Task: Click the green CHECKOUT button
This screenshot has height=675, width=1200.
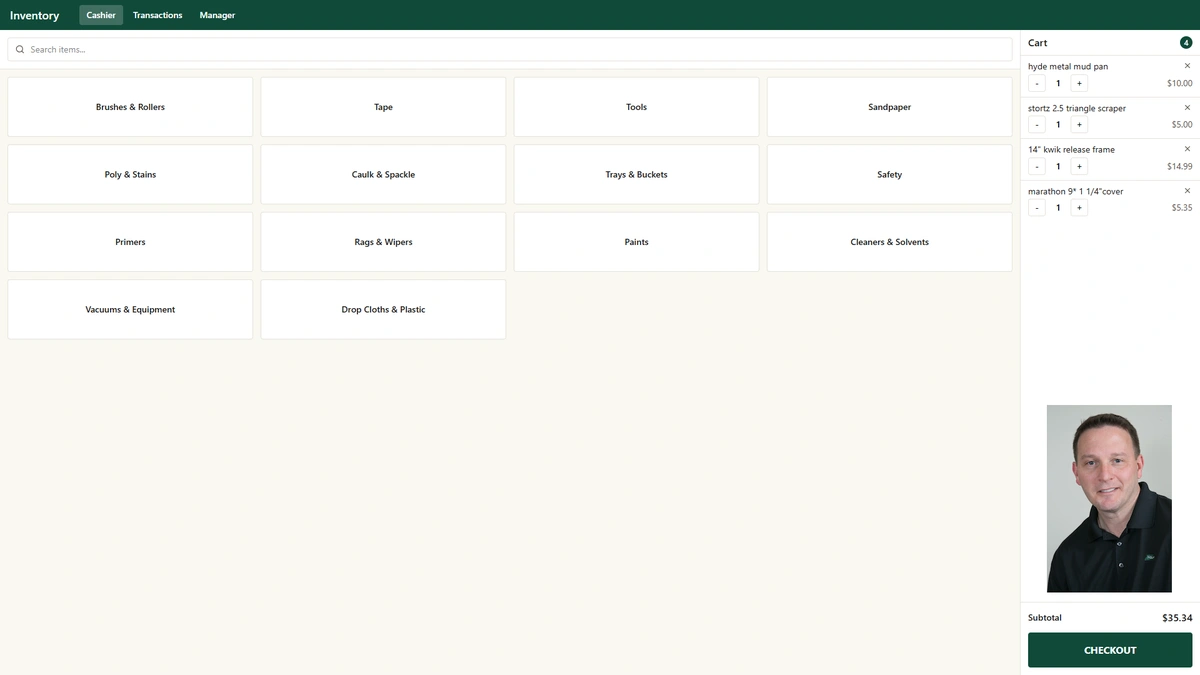Action: (1110, 650)
